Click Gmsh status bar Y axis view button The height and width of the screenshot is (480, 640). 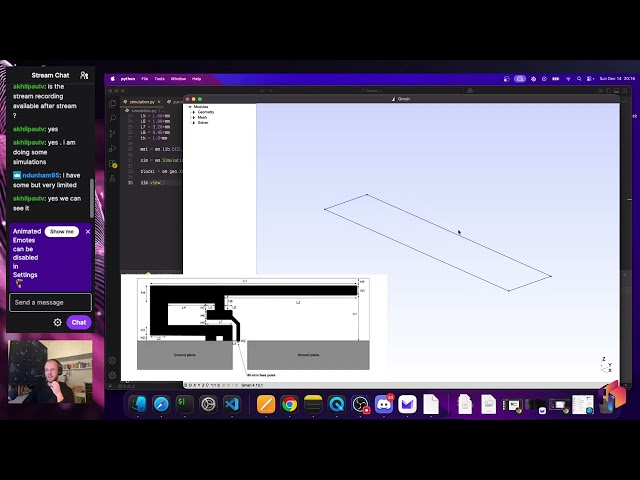pos(199,385)
